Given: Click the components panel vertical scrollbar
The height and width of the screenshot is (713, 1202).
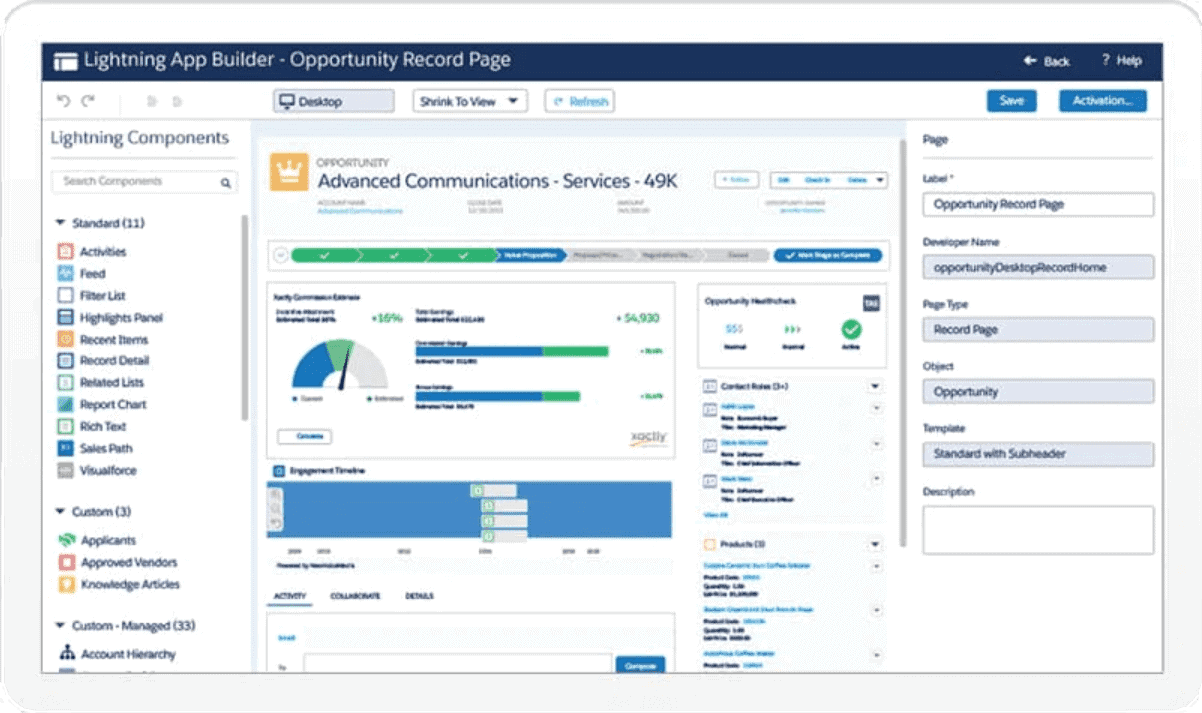Looking at the screenshot, I should (x=245, y=317).
